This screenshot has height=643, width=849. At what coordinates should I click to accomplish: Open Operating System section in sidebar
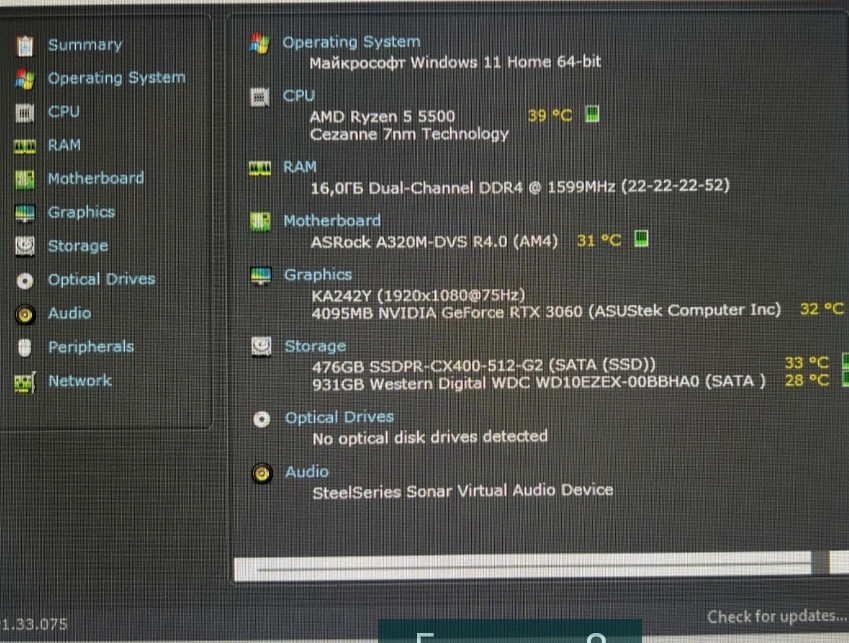(x=116, y=78)
